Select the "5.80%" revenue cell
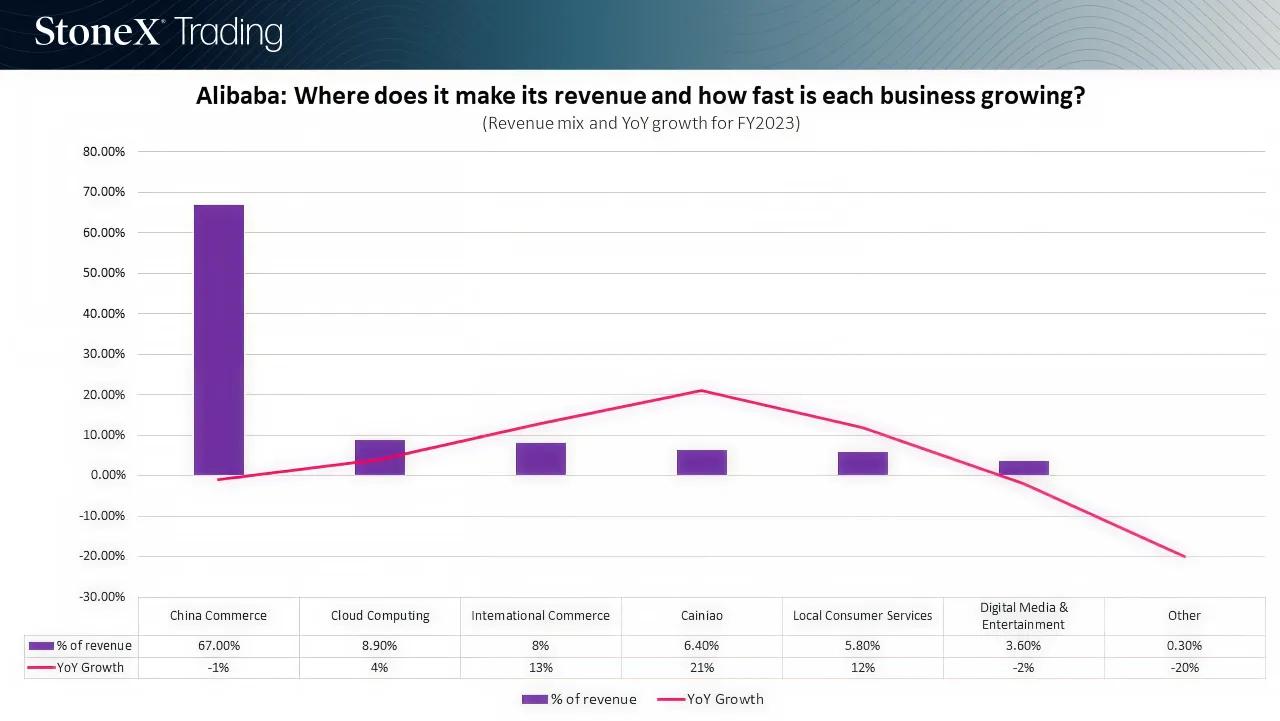Screen dimensions: 1280x721 [863, 646]
